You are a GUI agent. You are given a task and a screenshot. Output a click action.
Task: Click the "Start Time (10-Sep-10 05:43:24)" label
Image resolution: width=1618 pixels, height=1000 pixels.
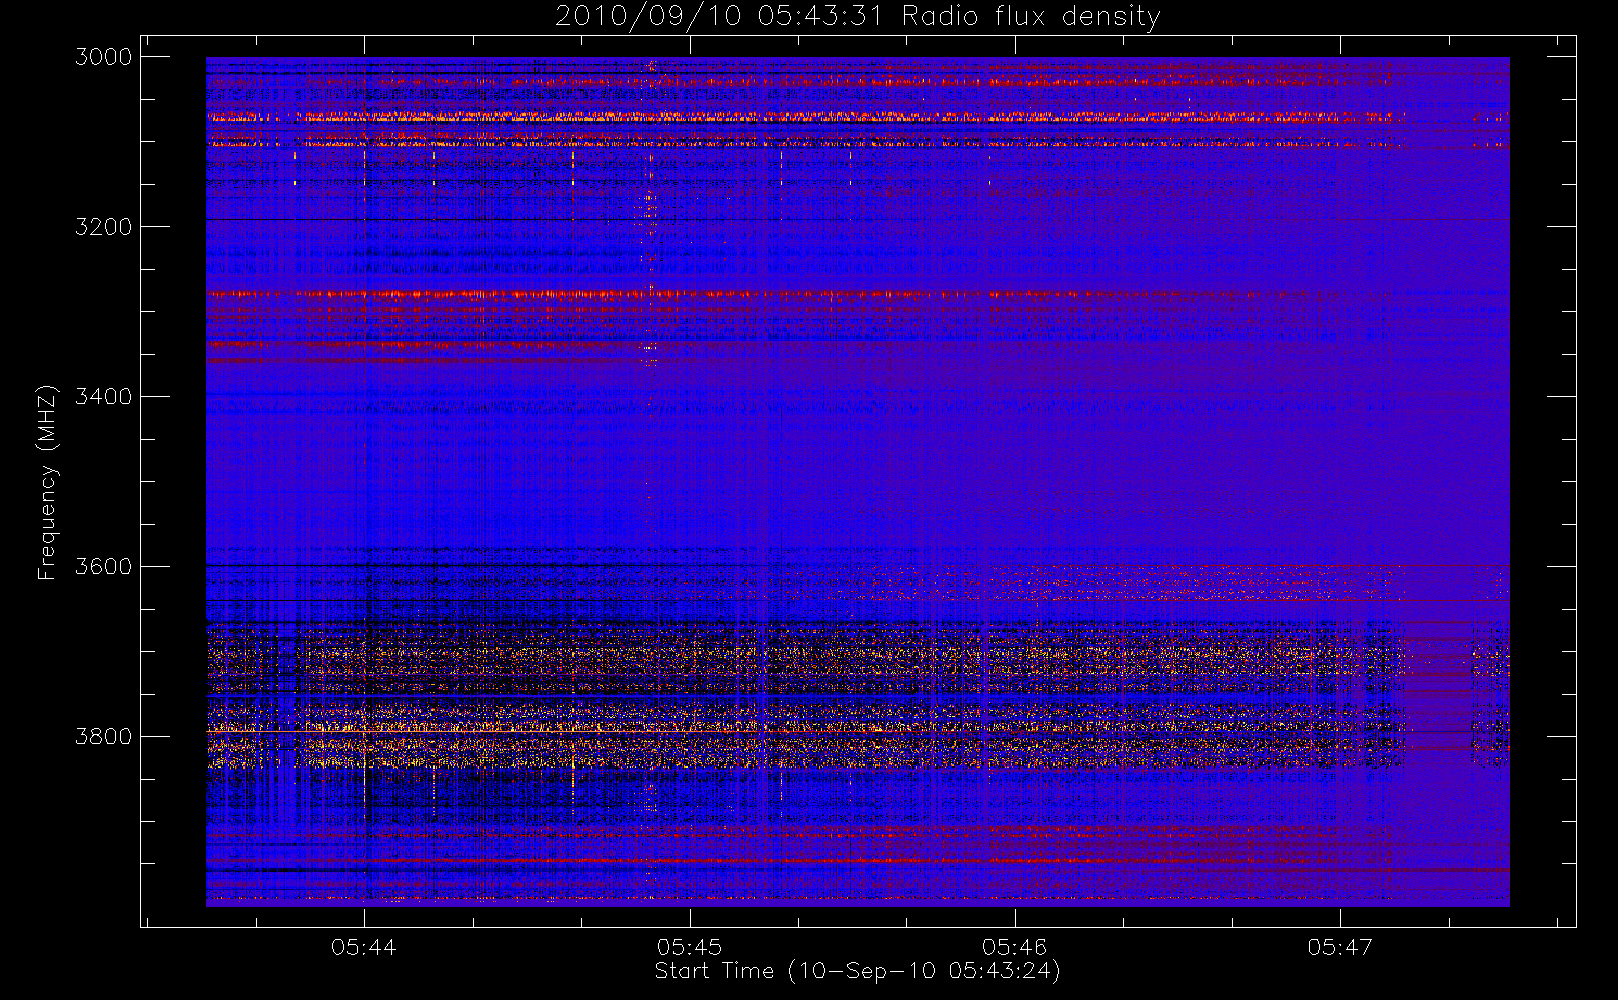[x=857, y=971]
